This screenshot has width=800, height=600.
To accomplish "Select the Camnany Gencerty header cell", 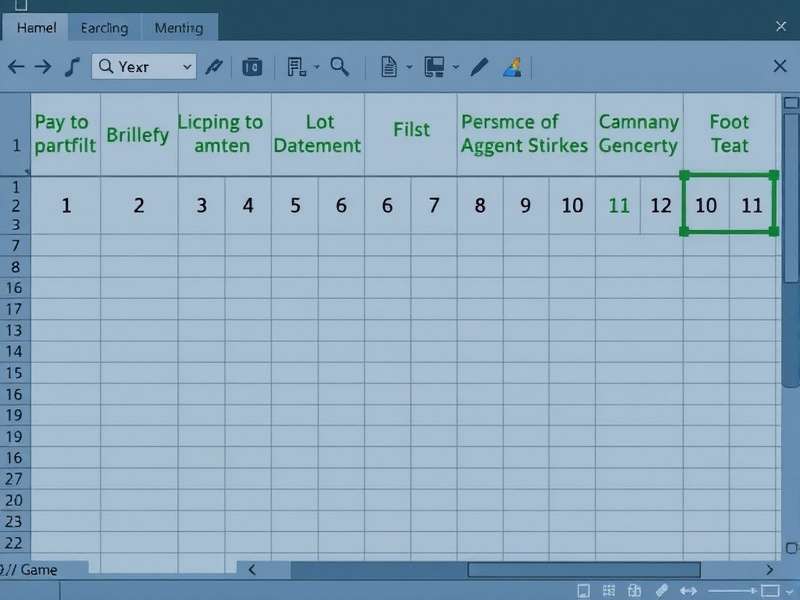I will (638, 134).
